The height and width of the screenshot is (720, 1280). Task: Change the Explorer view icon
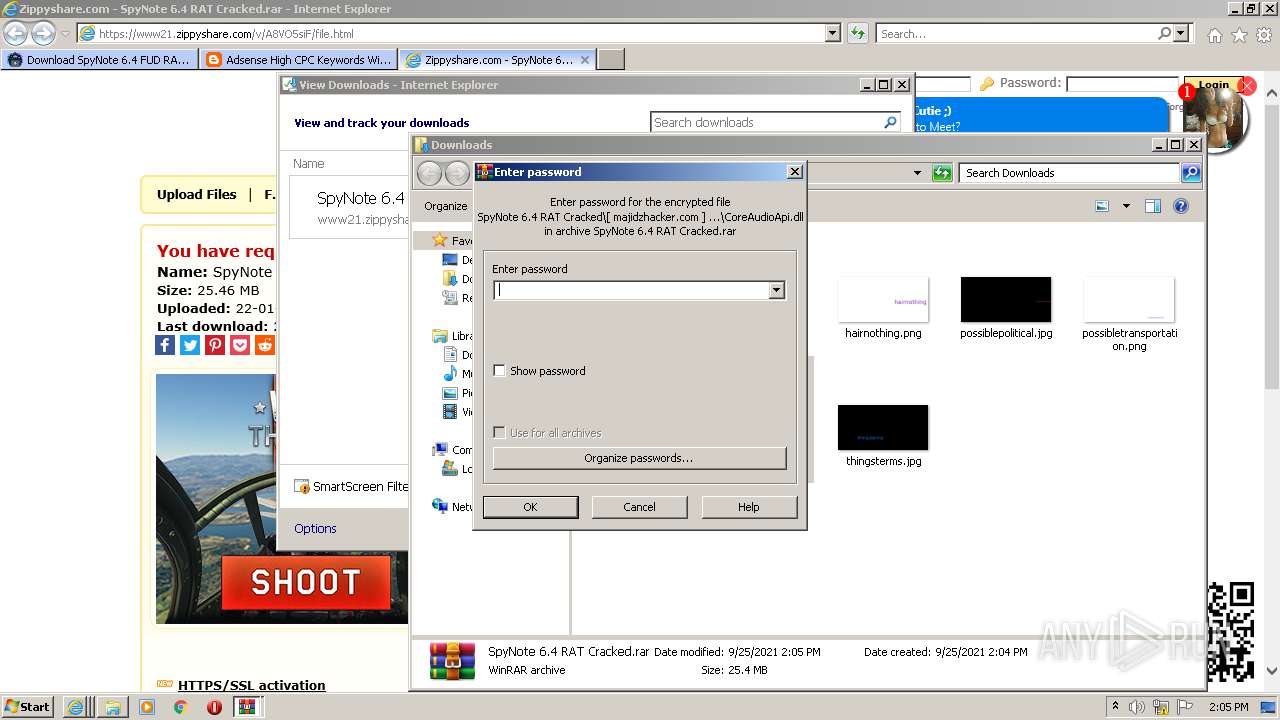pos(1102,206)
